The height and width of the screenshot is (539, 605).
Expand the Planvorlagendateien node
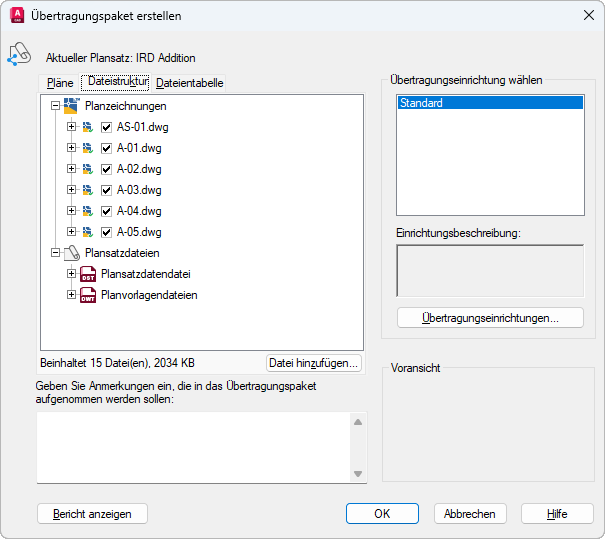tap(71, 294)
